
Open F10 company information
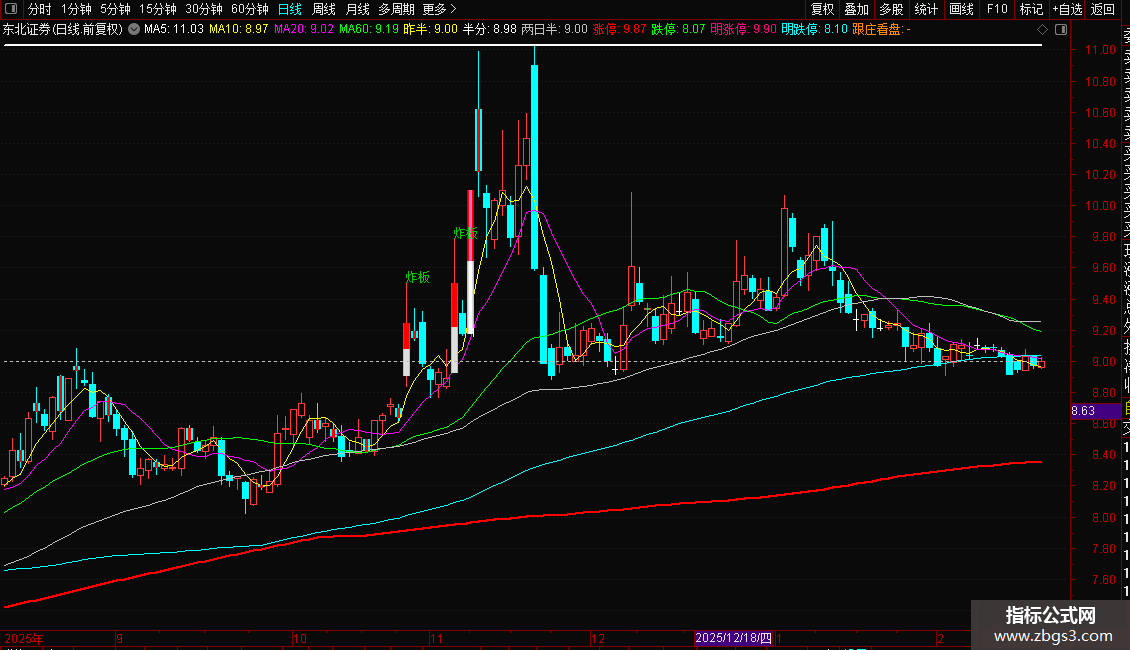pos(997,9)
